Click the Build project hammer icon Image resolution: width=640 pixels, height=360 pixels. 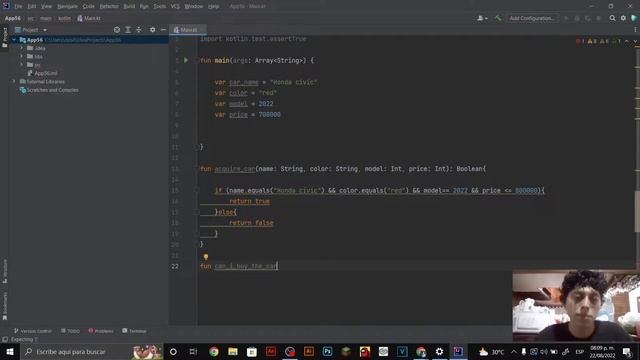pos(498,18)
